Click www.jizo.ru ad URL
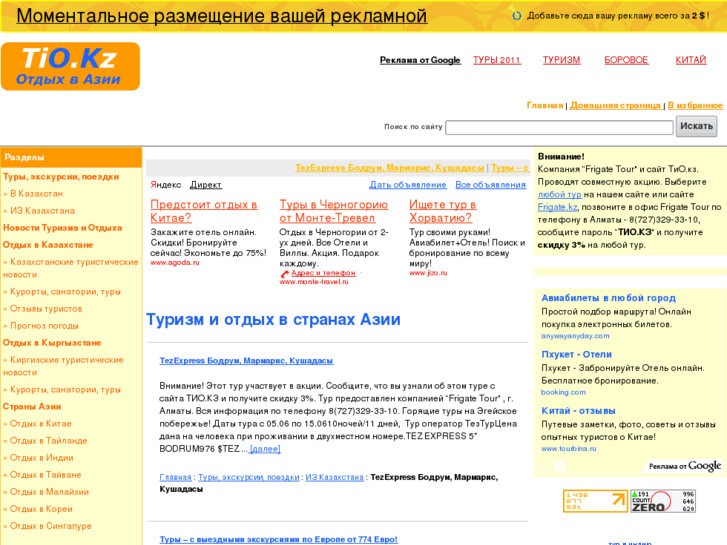This screenshot has height=545, width=727. (428, 273)
